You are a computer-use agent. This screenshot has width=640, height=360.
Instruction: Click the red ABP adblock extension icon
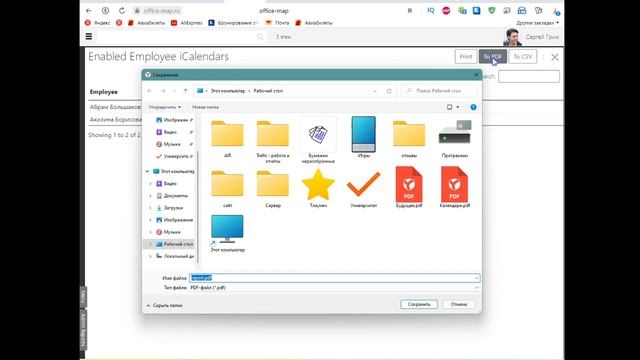coord(446,11)
